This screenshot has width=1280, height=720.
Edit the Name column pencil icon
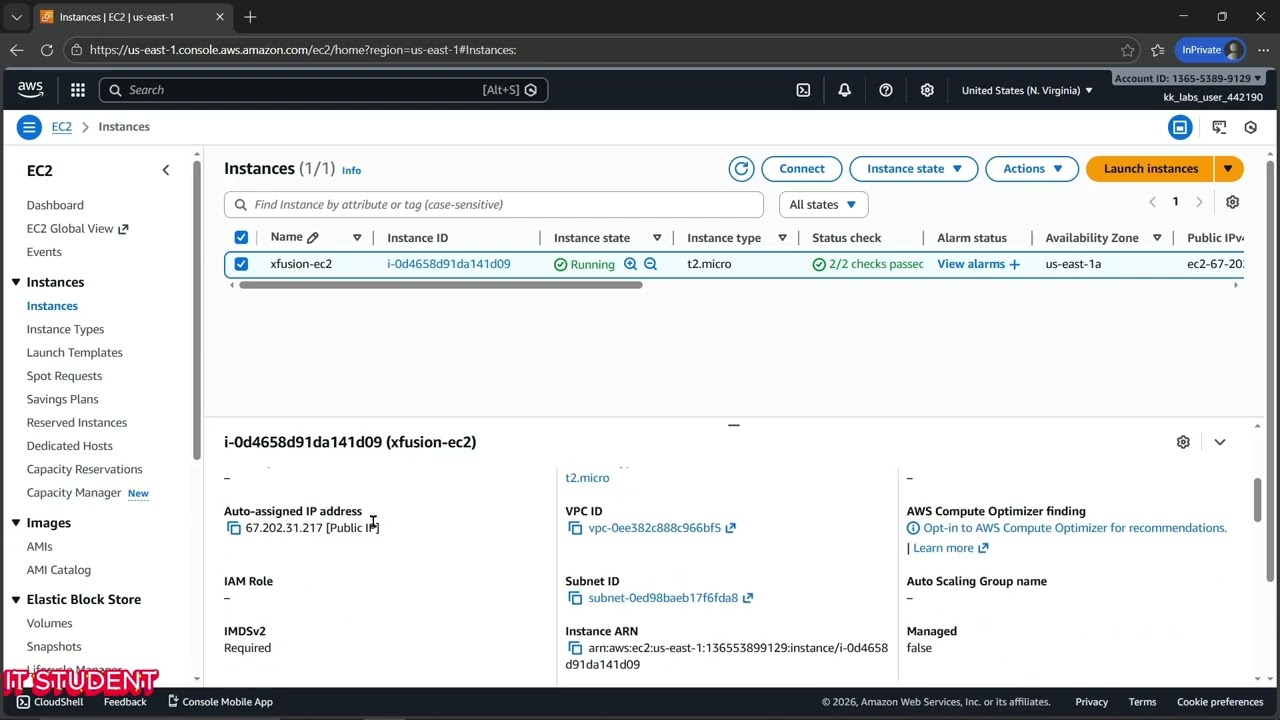coord(313,238)
